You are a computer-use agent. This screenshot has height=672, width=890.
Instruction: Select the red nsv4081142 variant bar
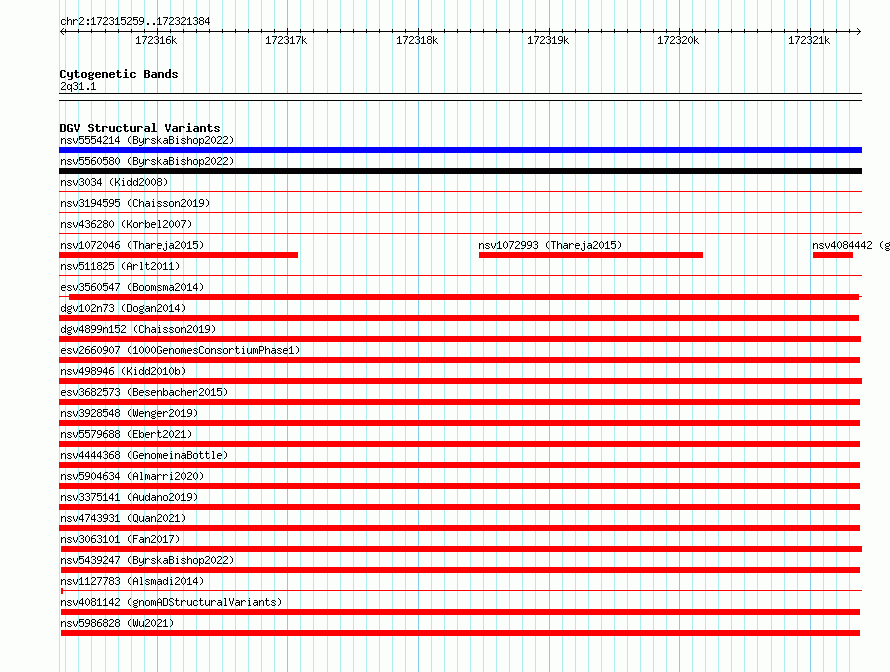460,612
